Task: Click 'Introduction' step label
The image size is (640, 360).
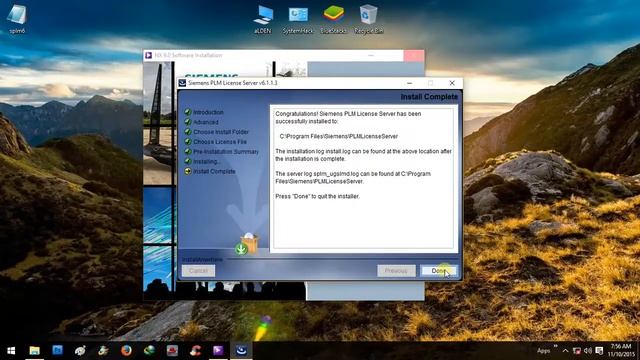Action: tap(208, 112)
